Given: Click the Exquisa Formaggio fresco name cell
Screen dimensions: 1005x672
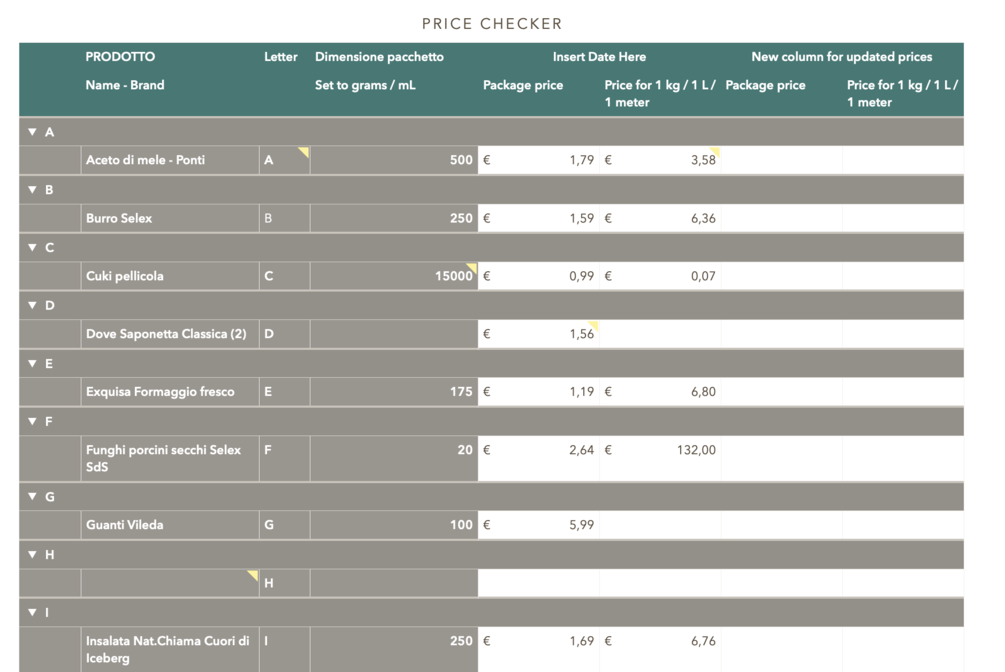Looking at the screenshot, I should click(x=168, y=392).
